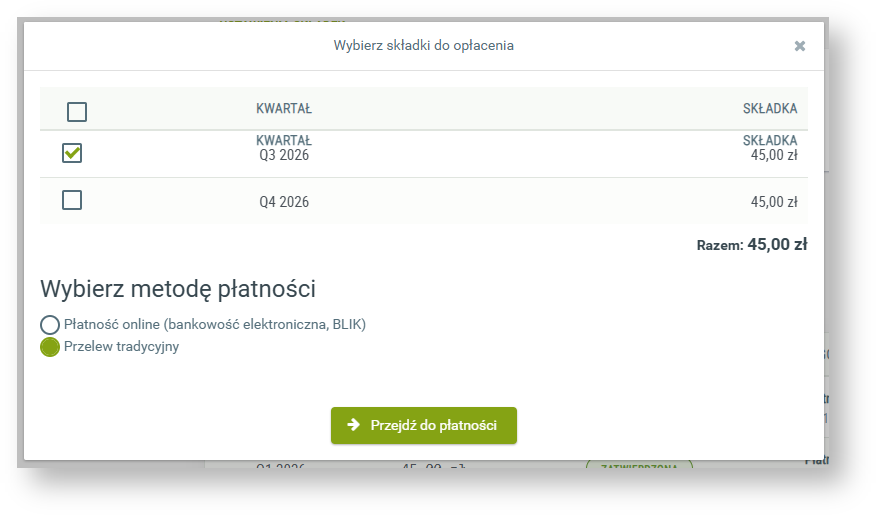Click the Q4 2026 quarter cell

[x=284, y=202]
